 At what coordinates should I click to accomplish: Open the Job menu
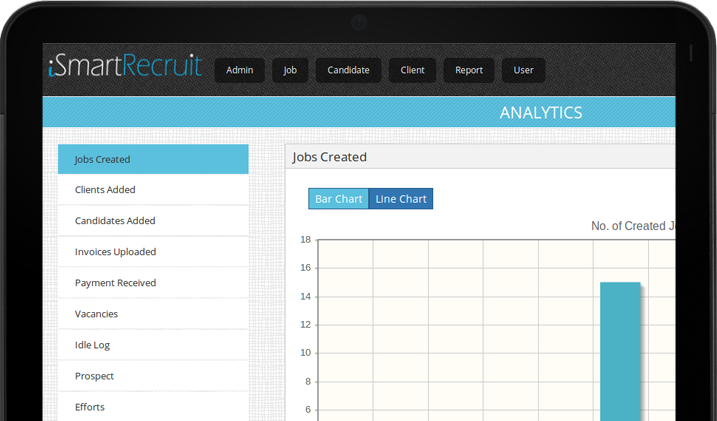point(290,70)
